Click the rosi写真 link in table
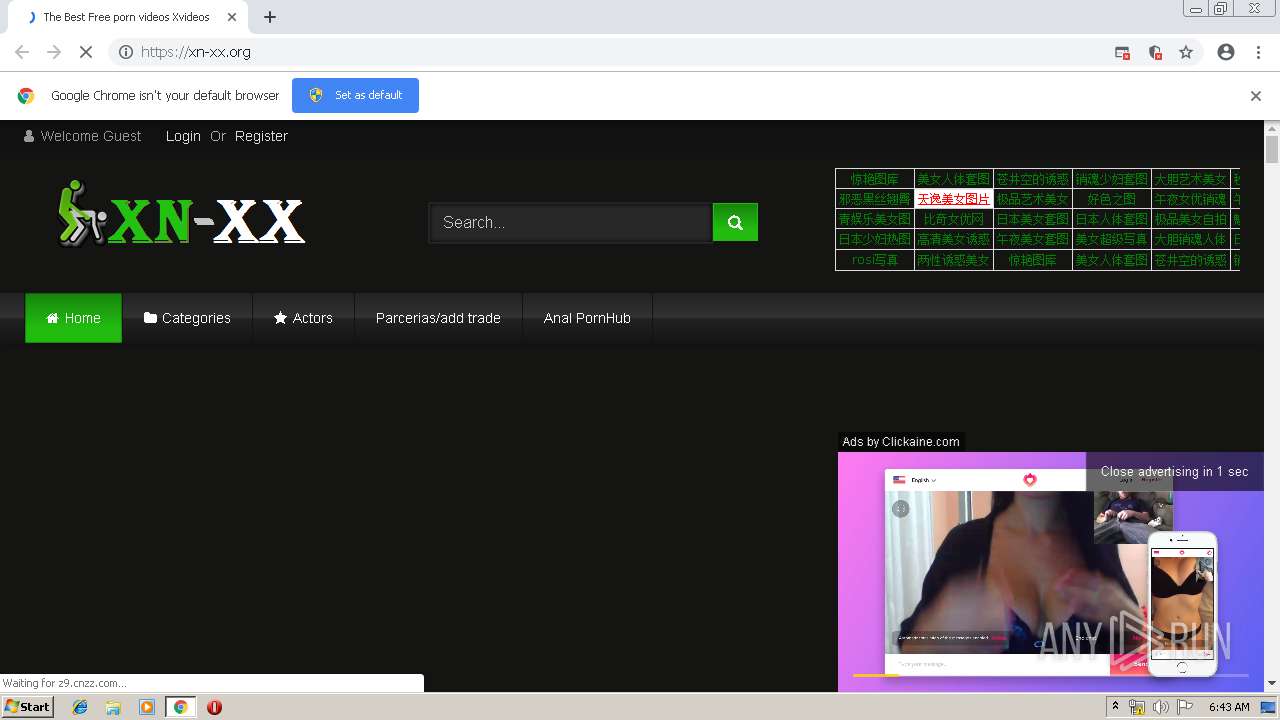Image resolution: width=1280 pixels, height=720 pixels. tap(875, 260)
